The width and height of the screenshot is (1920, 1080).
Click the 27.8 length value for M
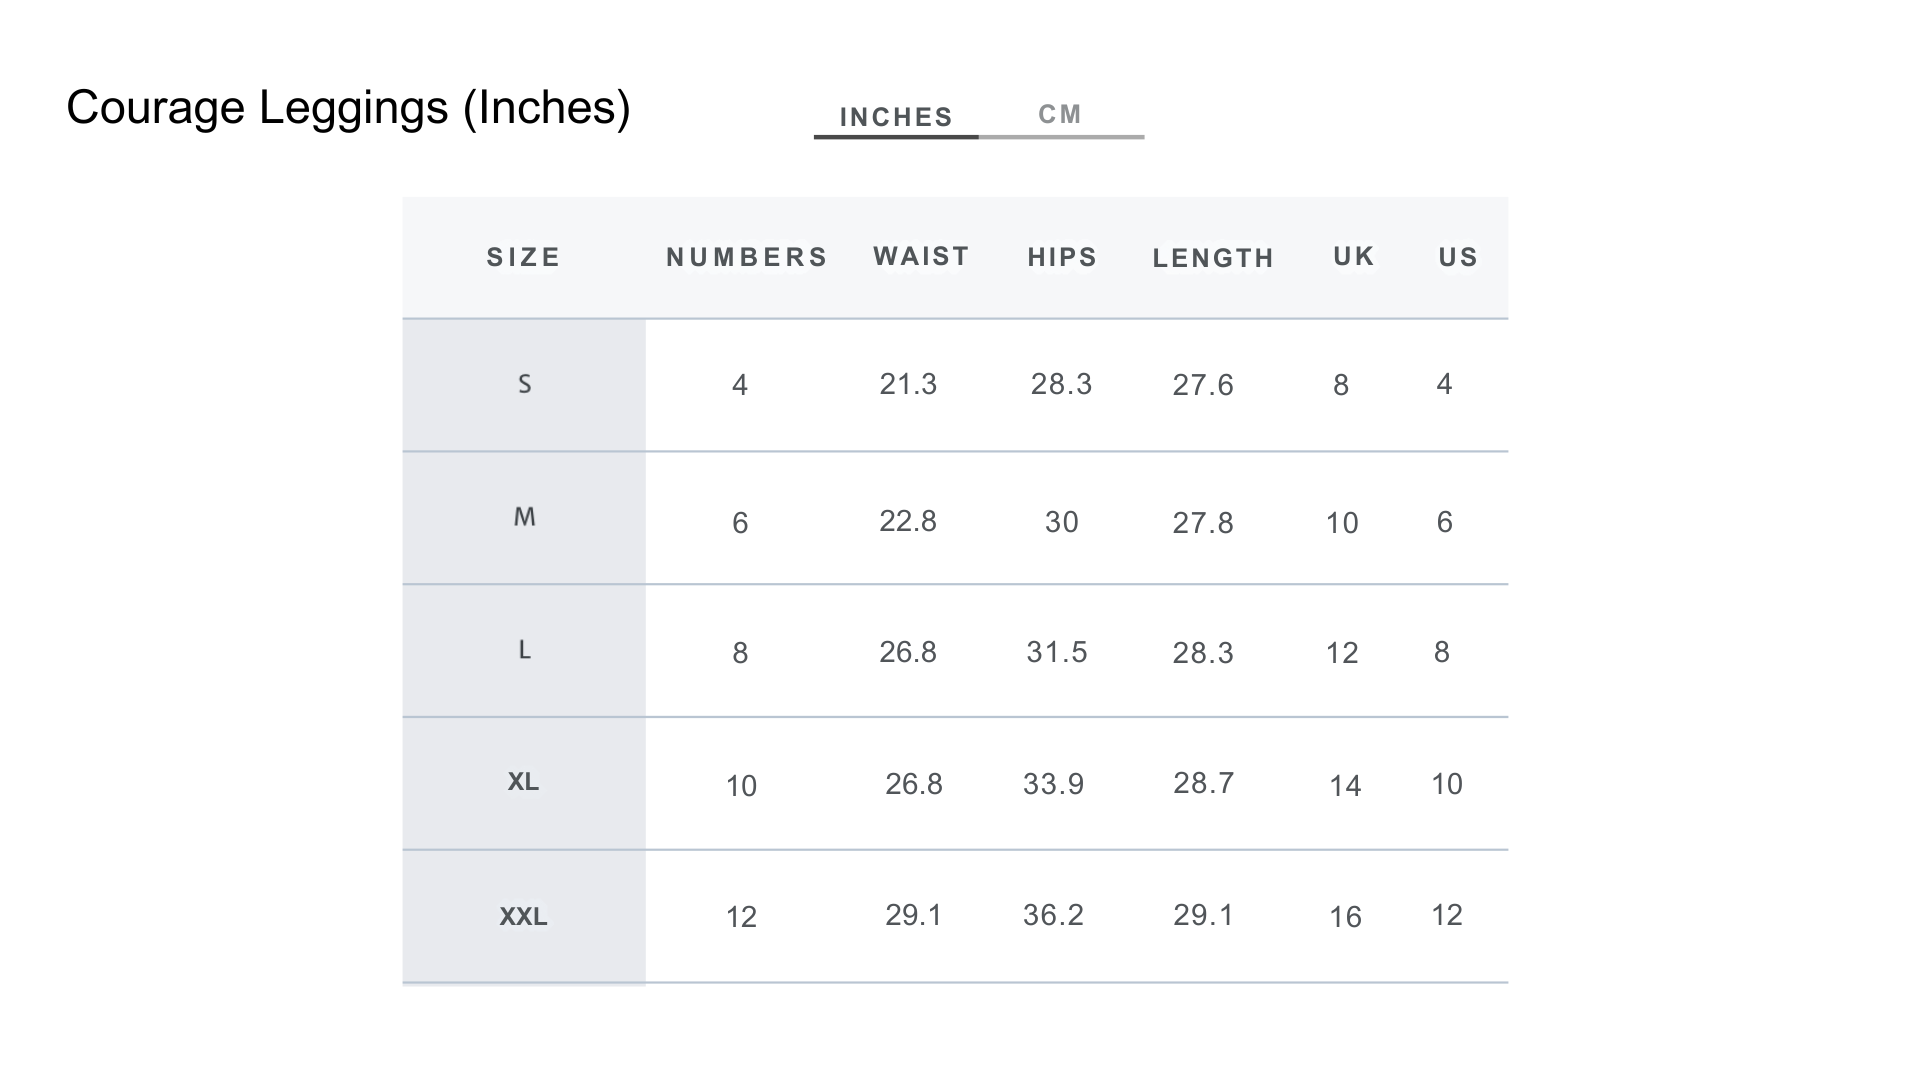(x=1203, y=523)
